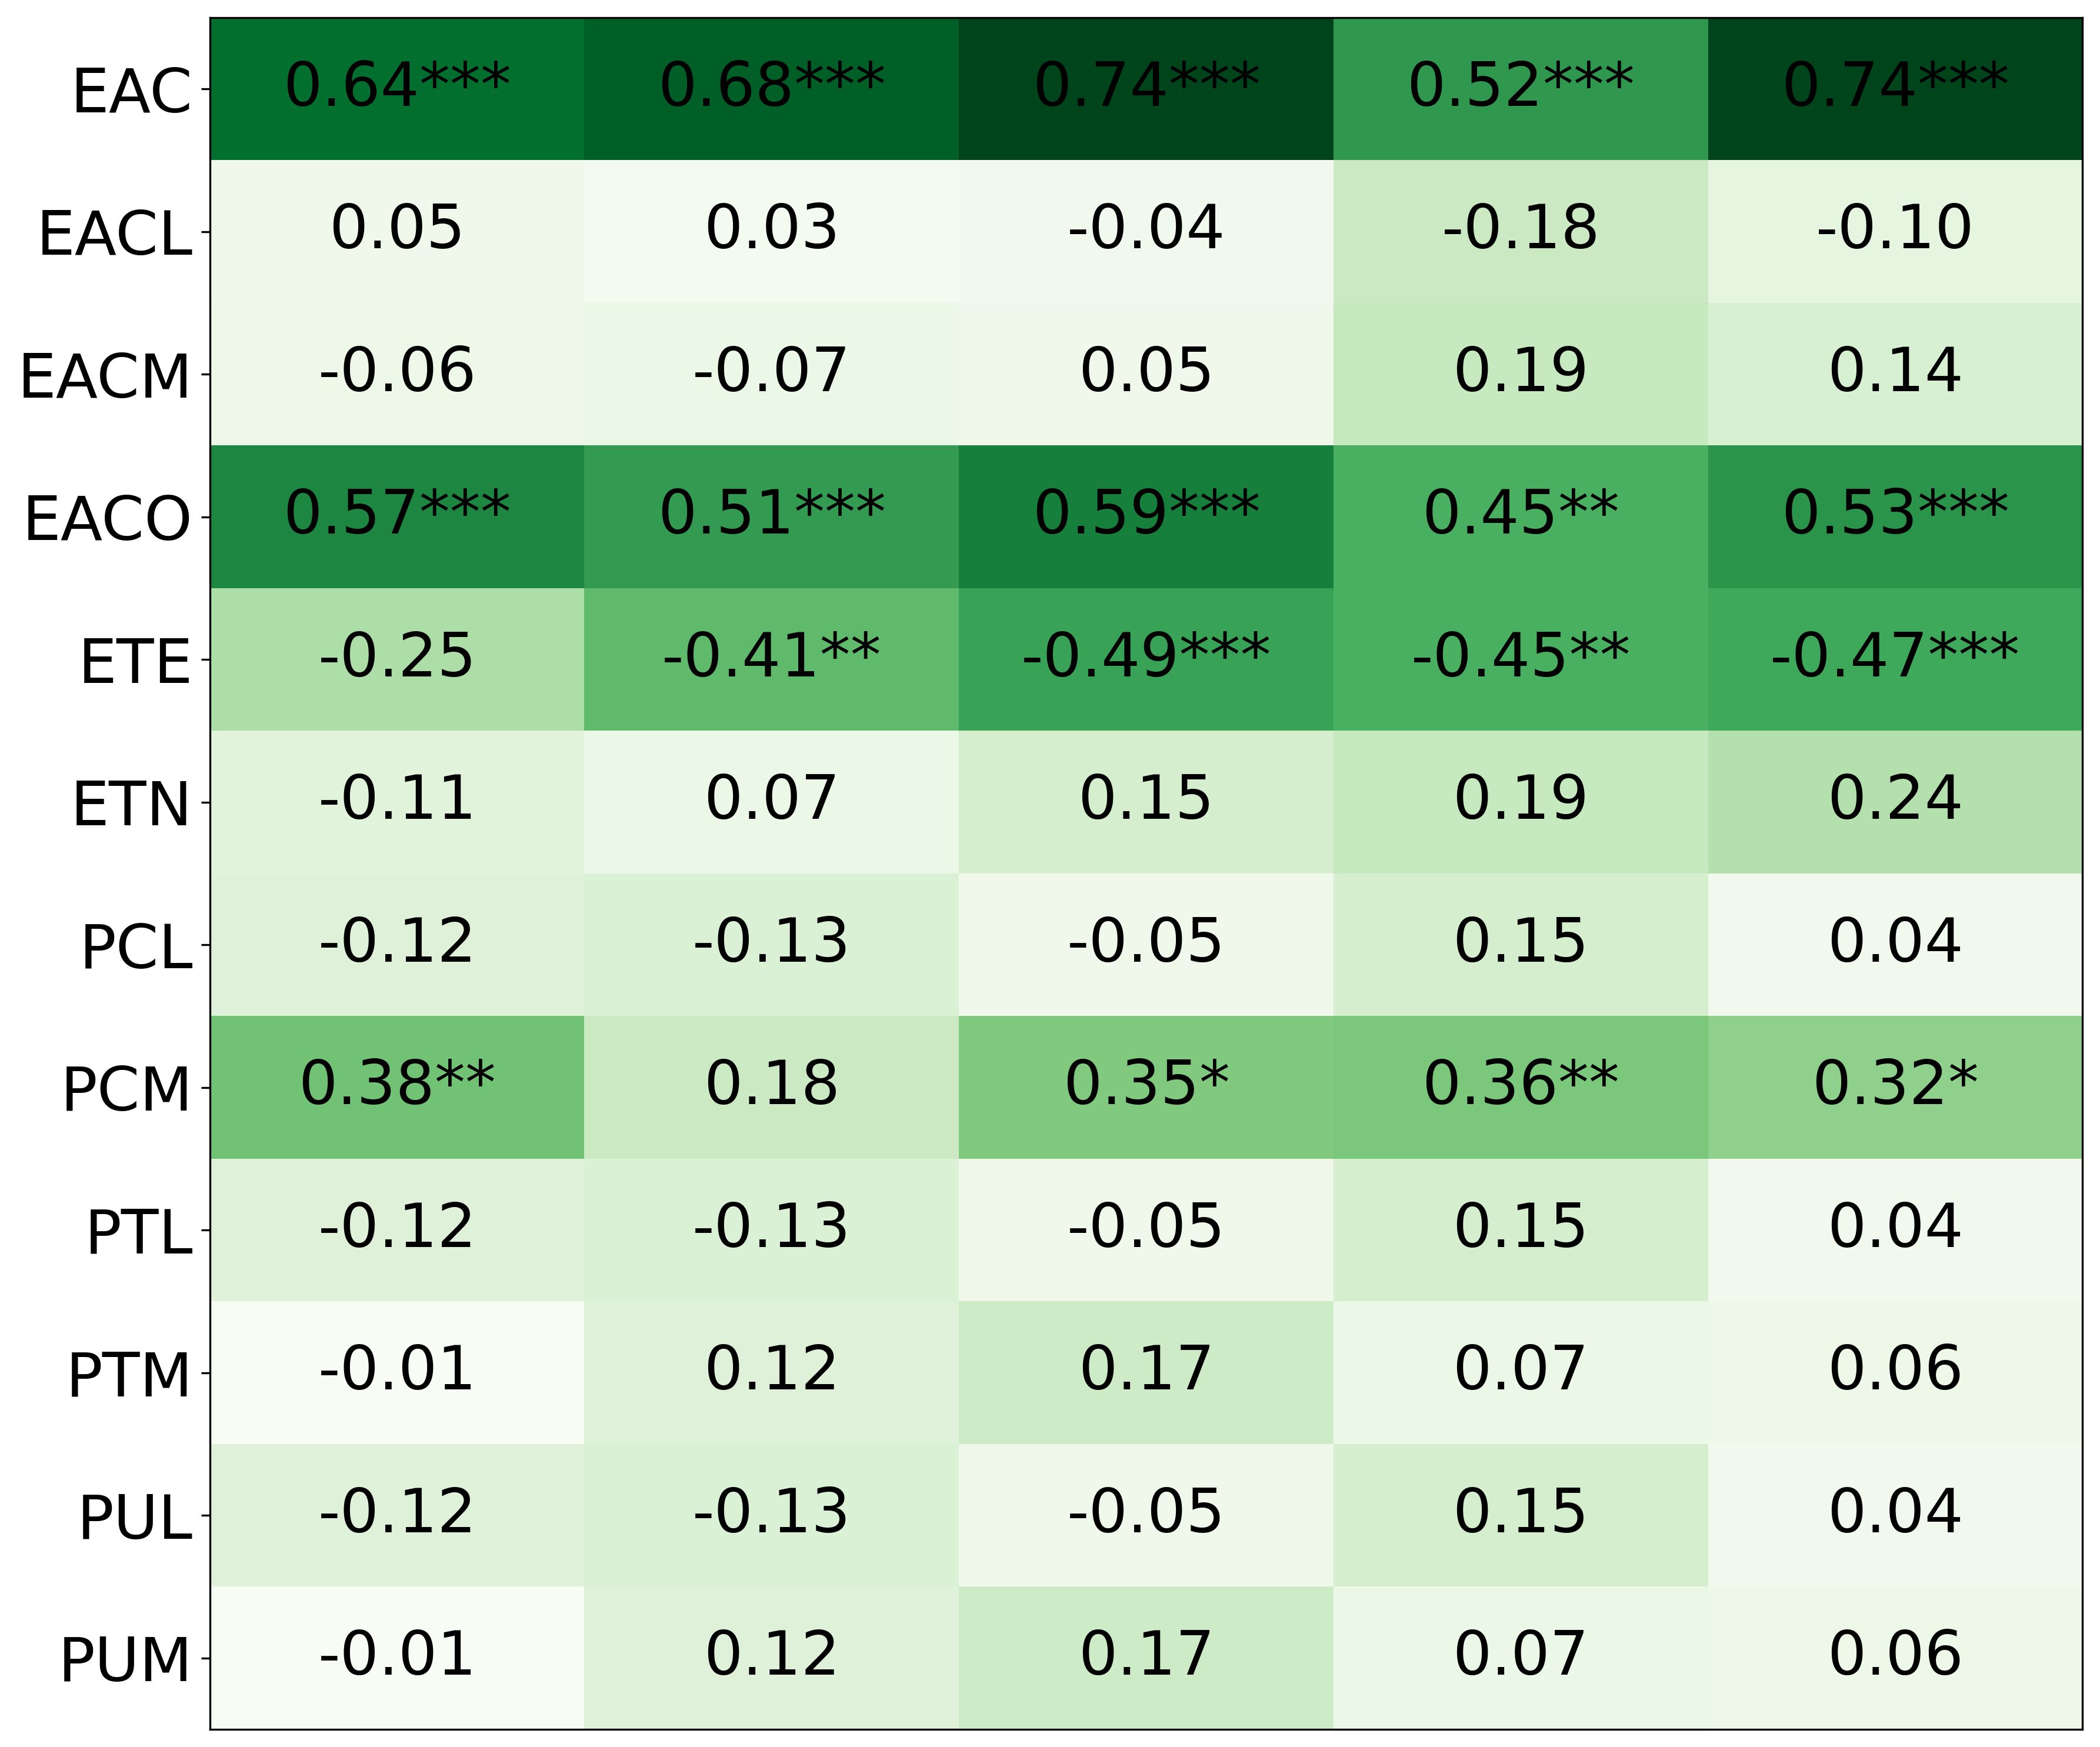Screen dimensions: 2100x1747
Task: Select the ETE cell with value -0.25
Action: [x=397, y=659]
